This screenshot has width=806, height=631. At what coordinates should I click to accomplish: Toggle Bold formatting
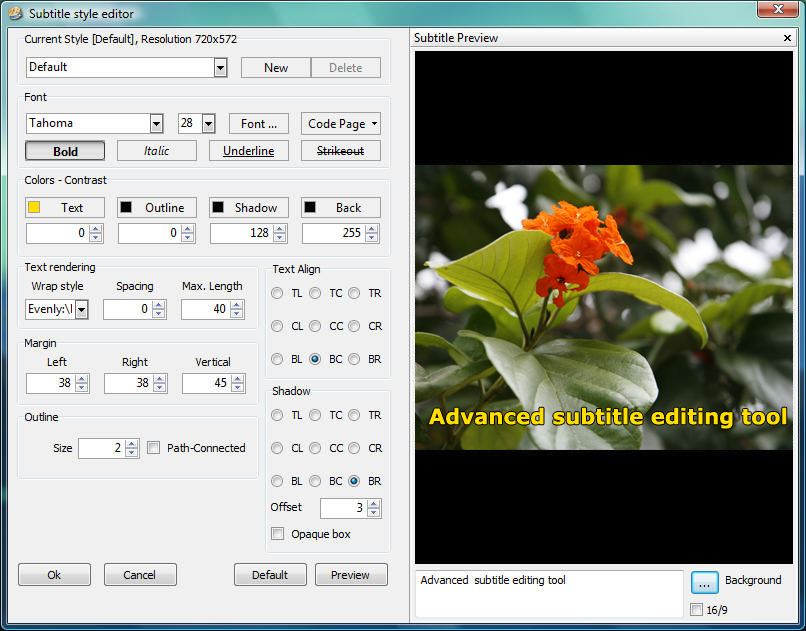coord(65,151)
